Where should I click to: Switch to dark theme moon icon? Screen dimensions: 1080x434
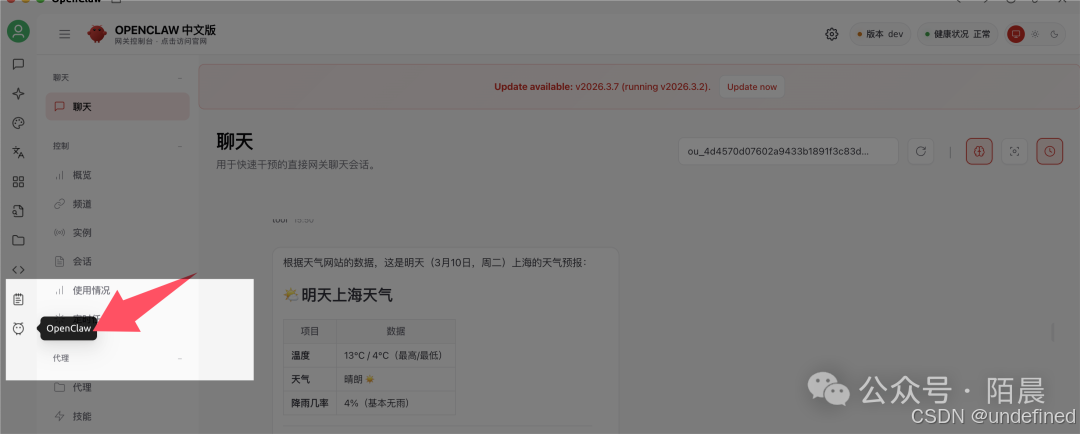1054,34
